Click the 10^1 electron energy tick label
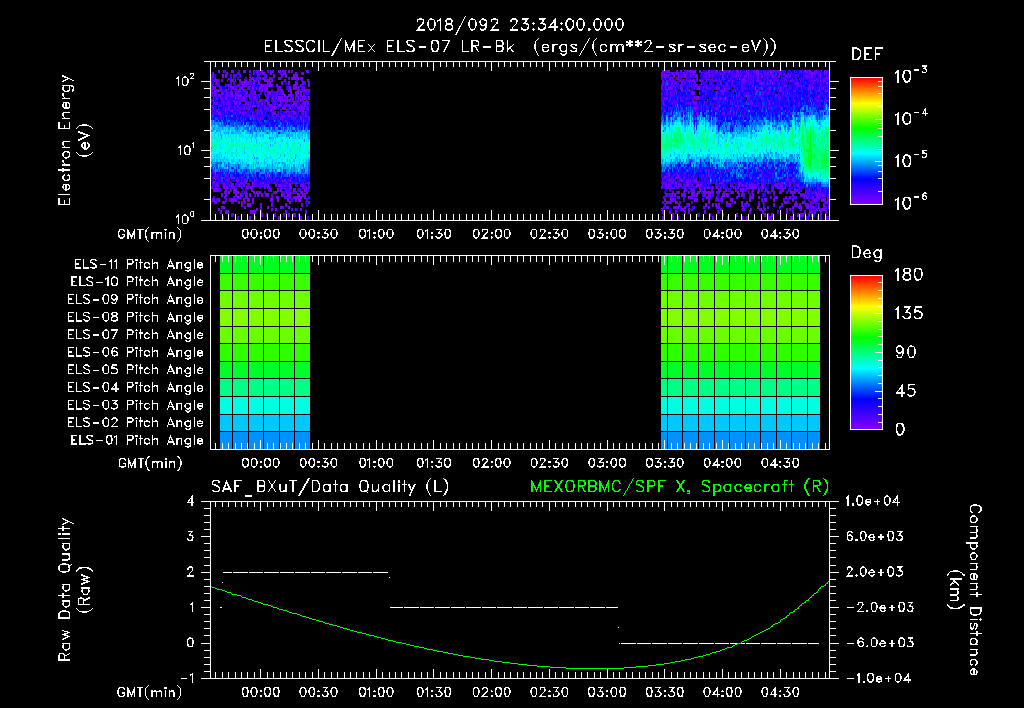The image size is (1024, 708). coord(185,149)
